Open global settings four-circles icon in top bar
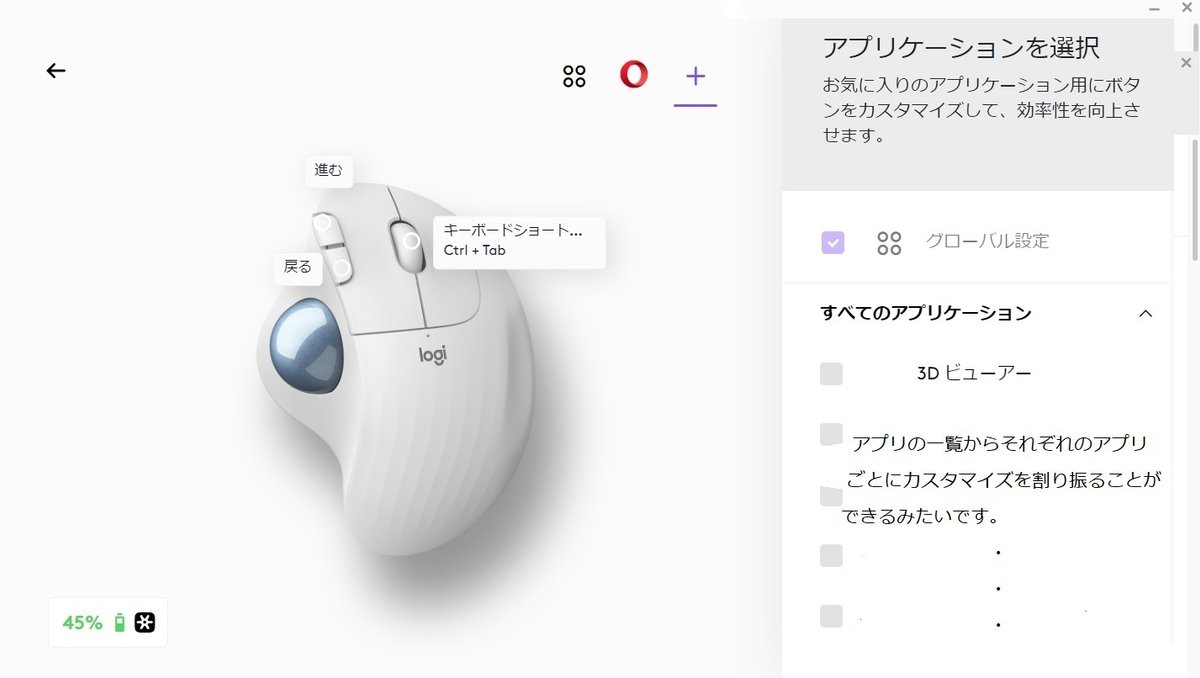The width and height of the screenshot is (1200, 678). coord(574,76)
